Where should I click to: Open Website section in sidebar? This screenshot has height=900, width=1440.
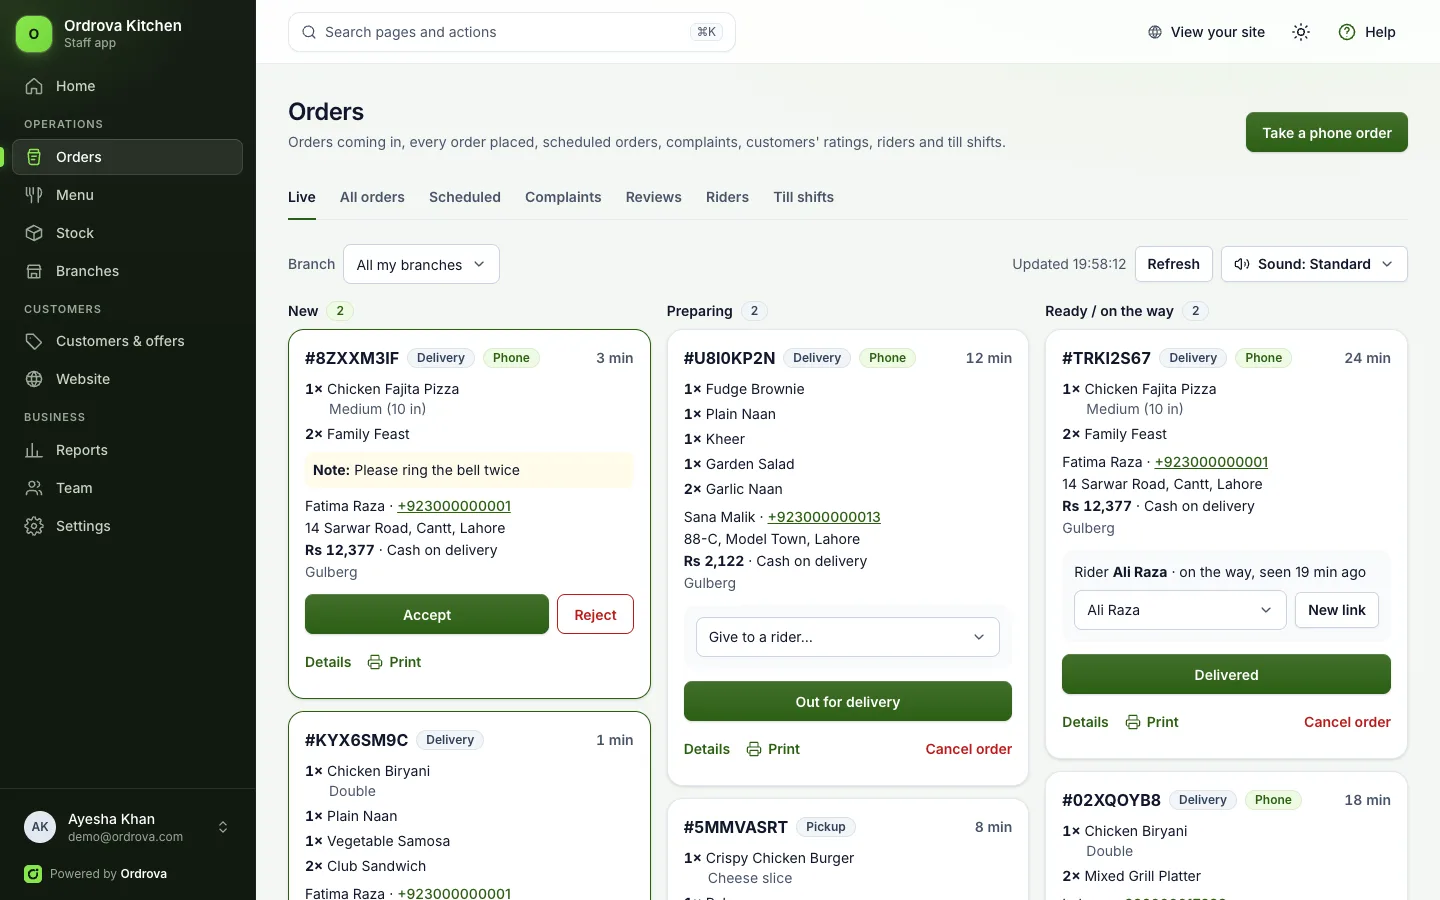coord(127,379)
